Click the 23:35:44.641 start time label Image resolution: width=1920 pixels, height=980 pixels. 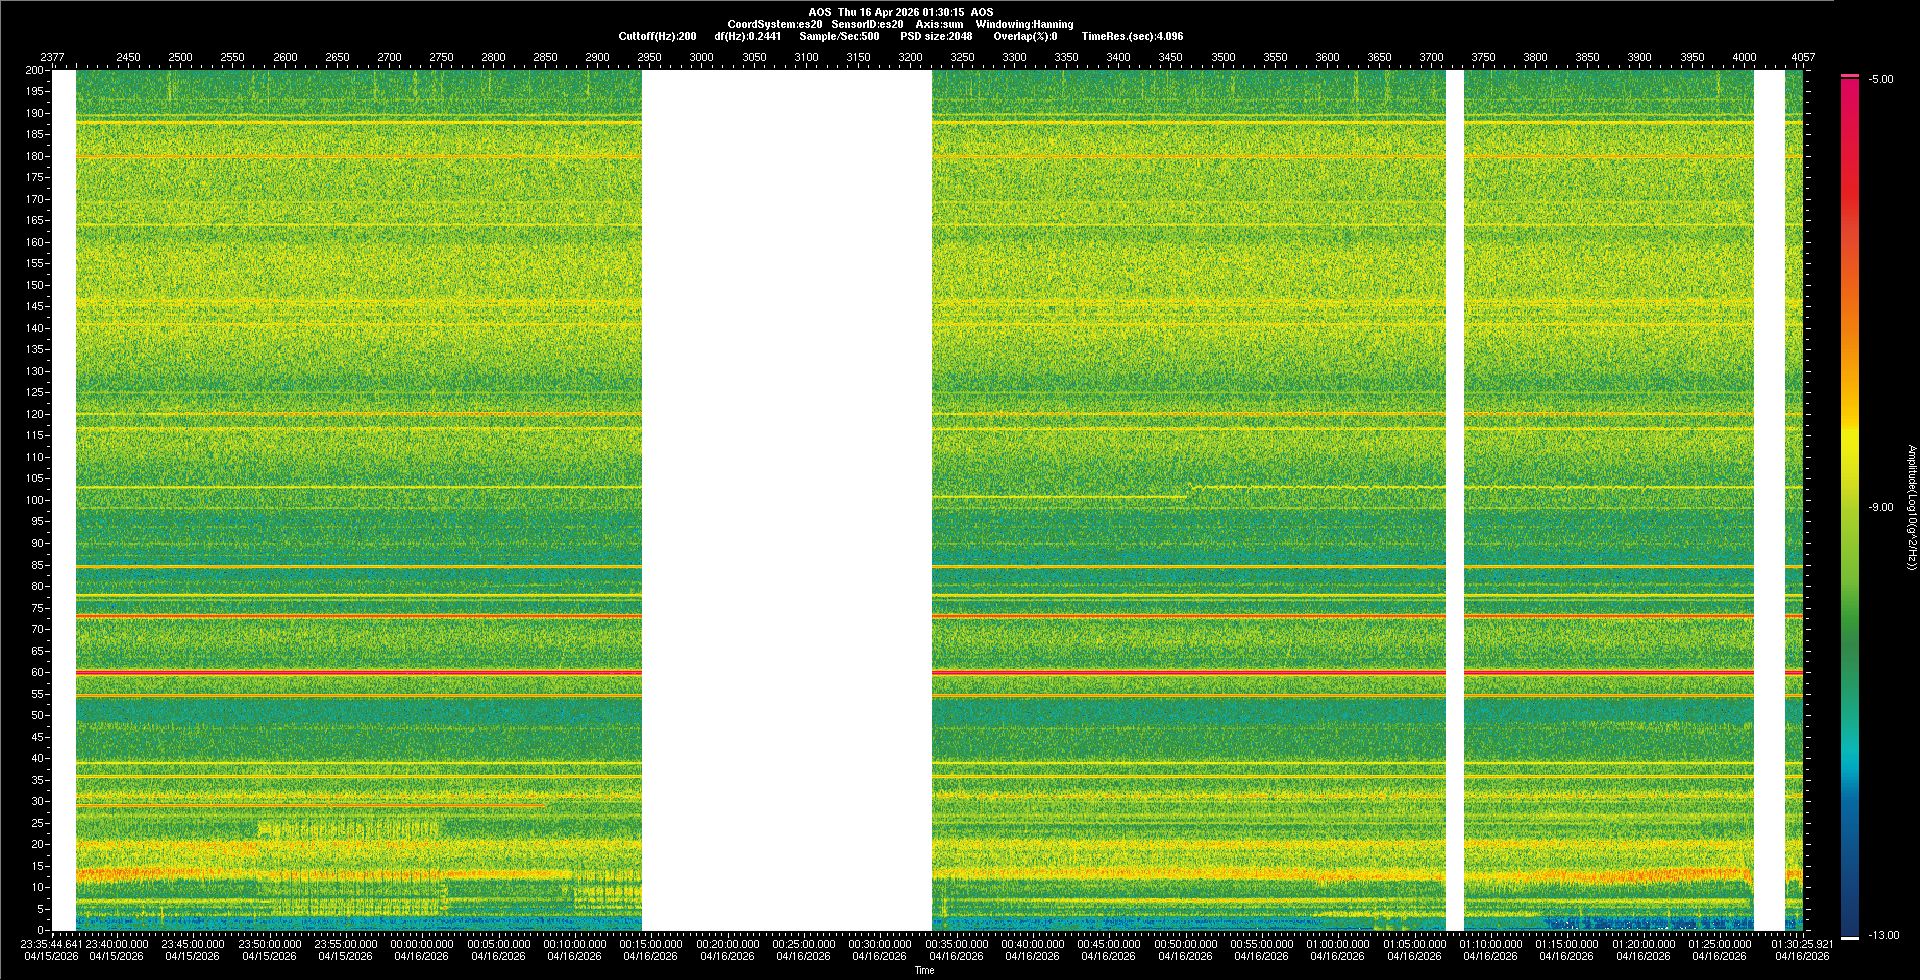(x=52, y=944)
